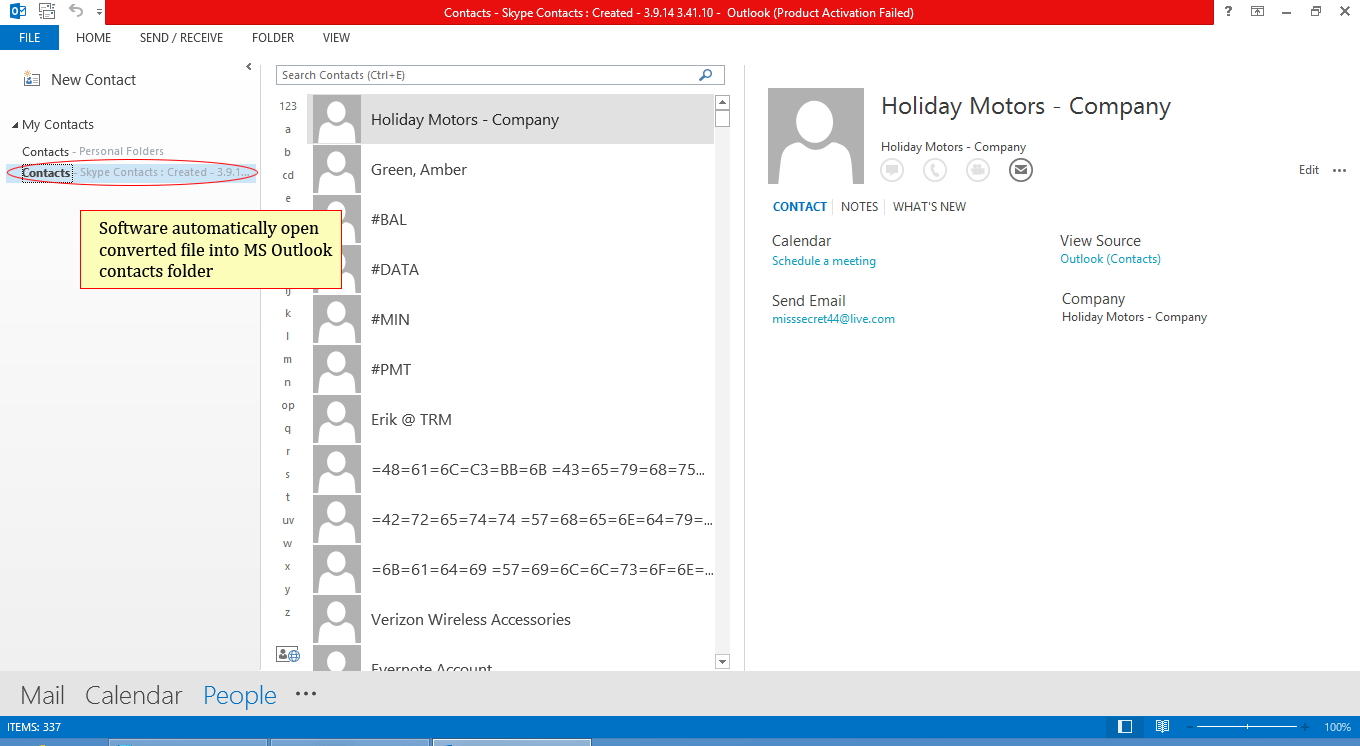Switch to Reading view status bar icon

[1163, 727]
